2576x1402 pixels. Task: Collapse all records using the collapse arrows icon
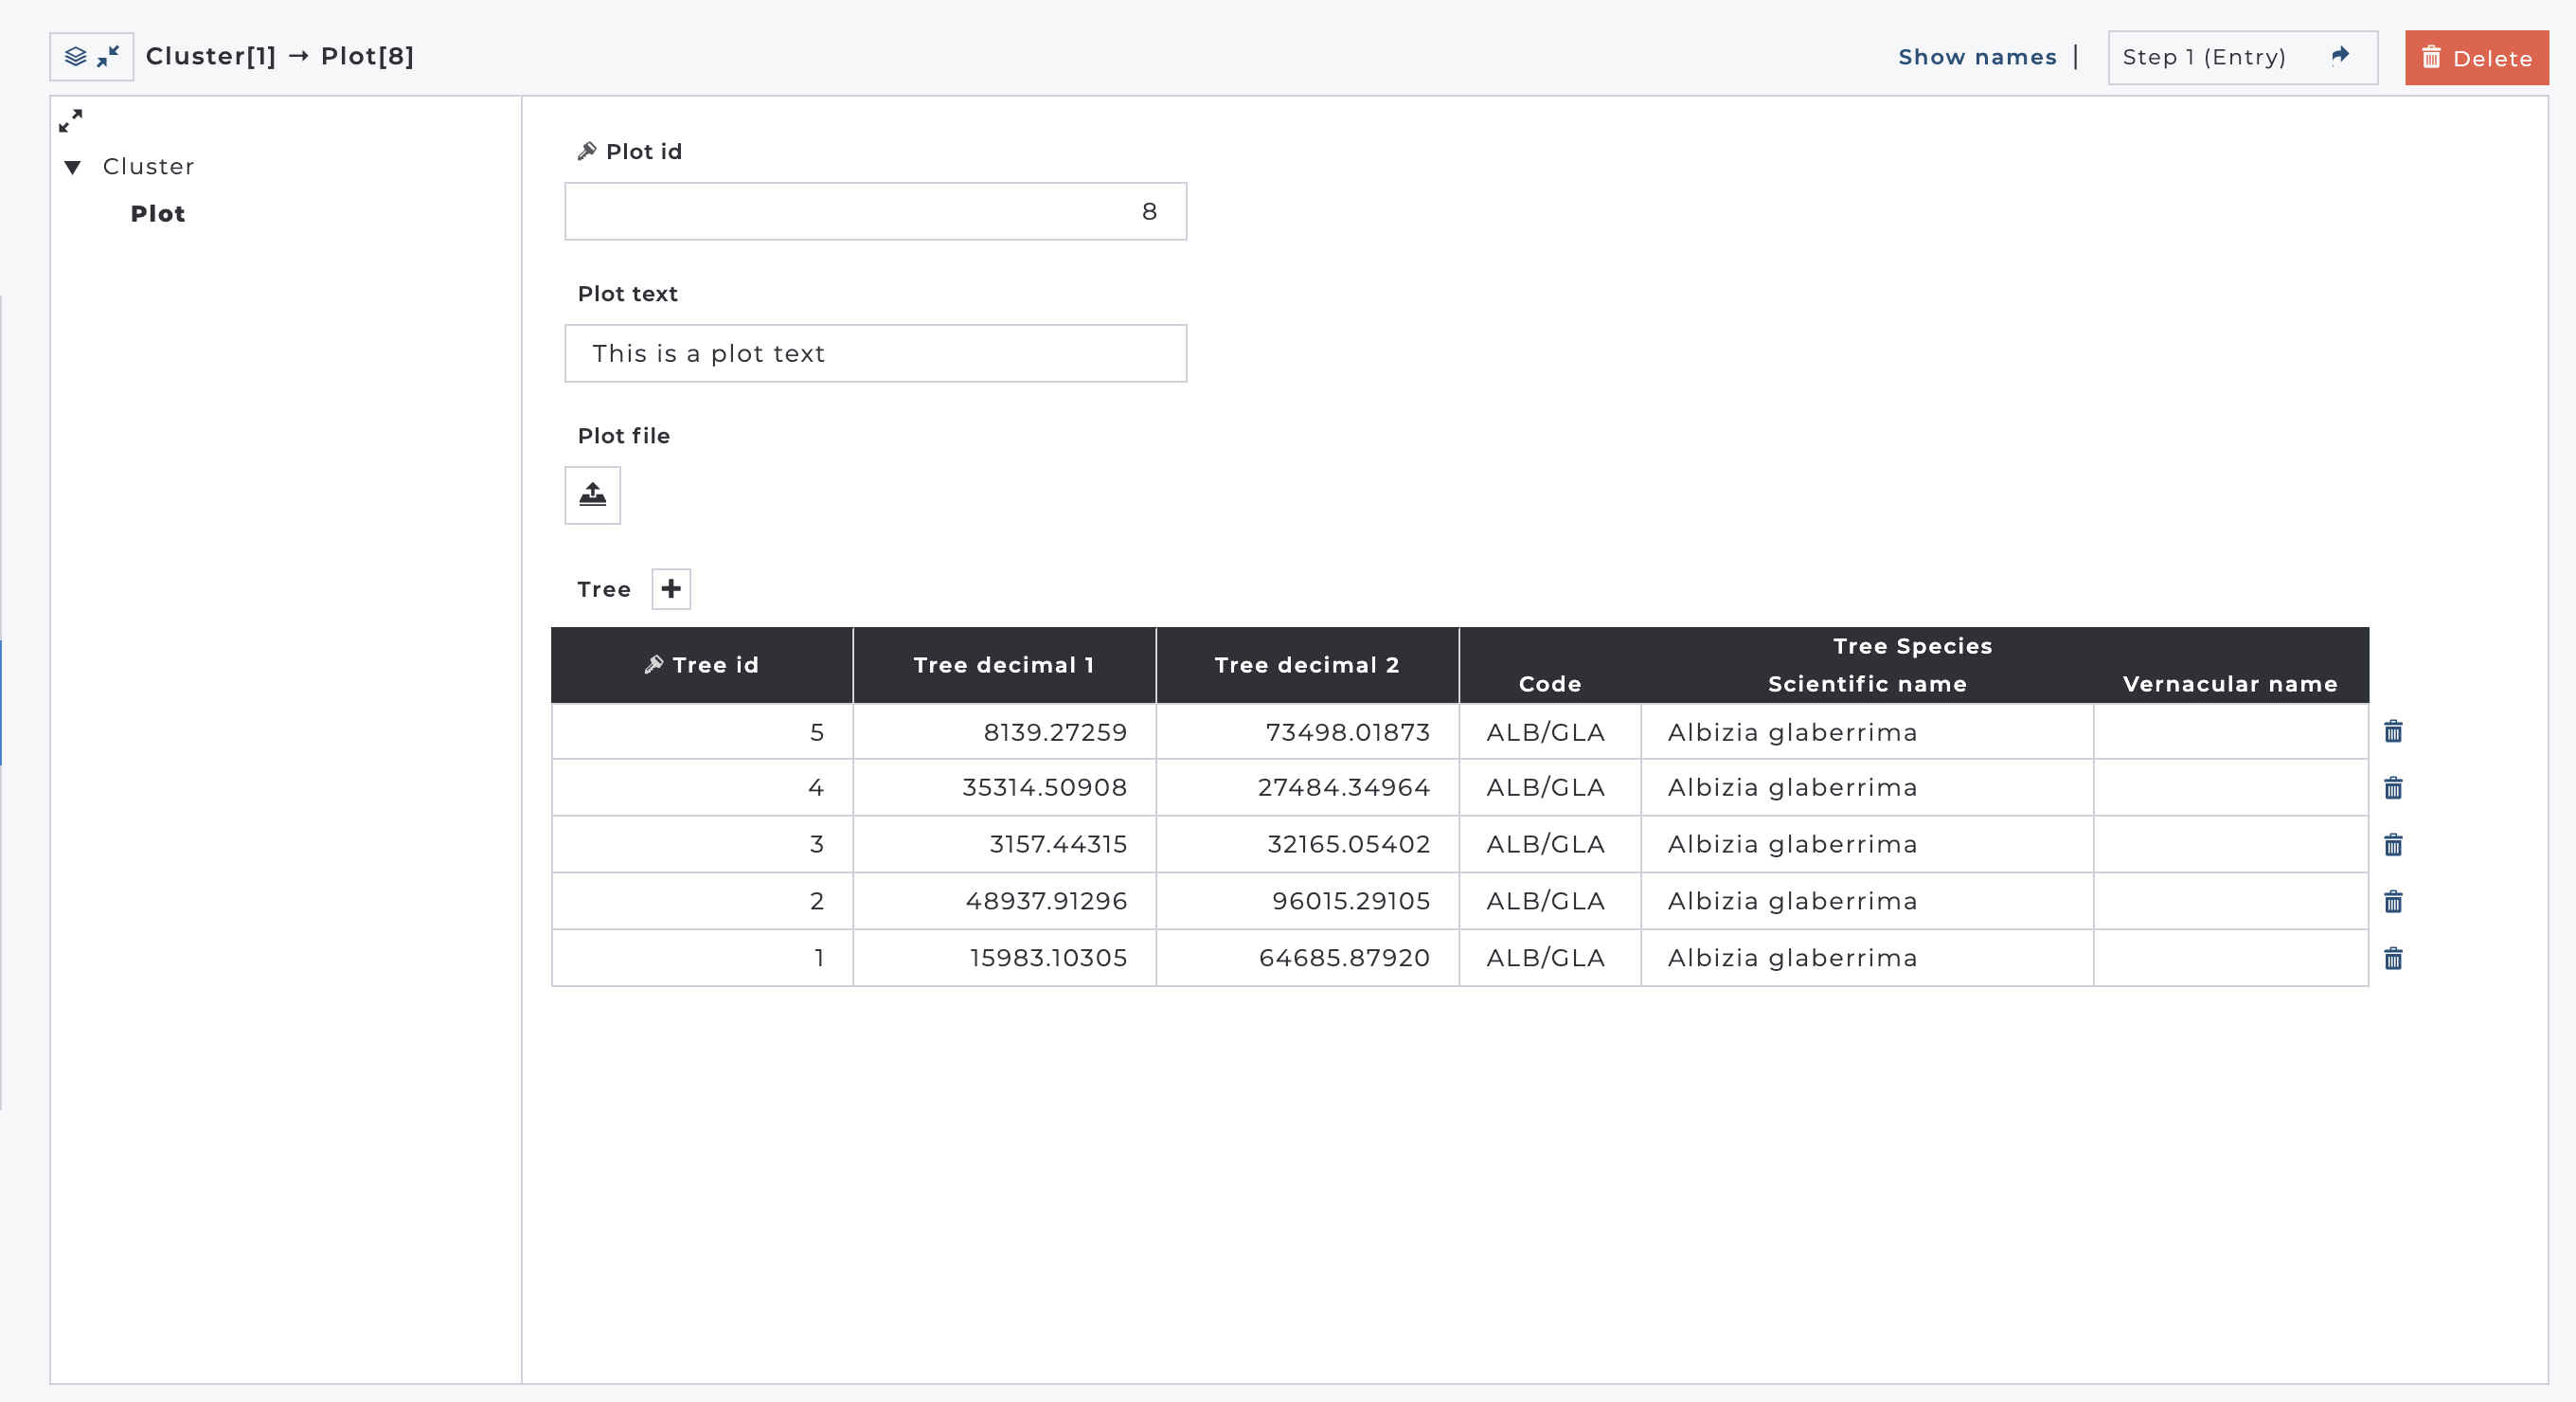pos(109,56)
